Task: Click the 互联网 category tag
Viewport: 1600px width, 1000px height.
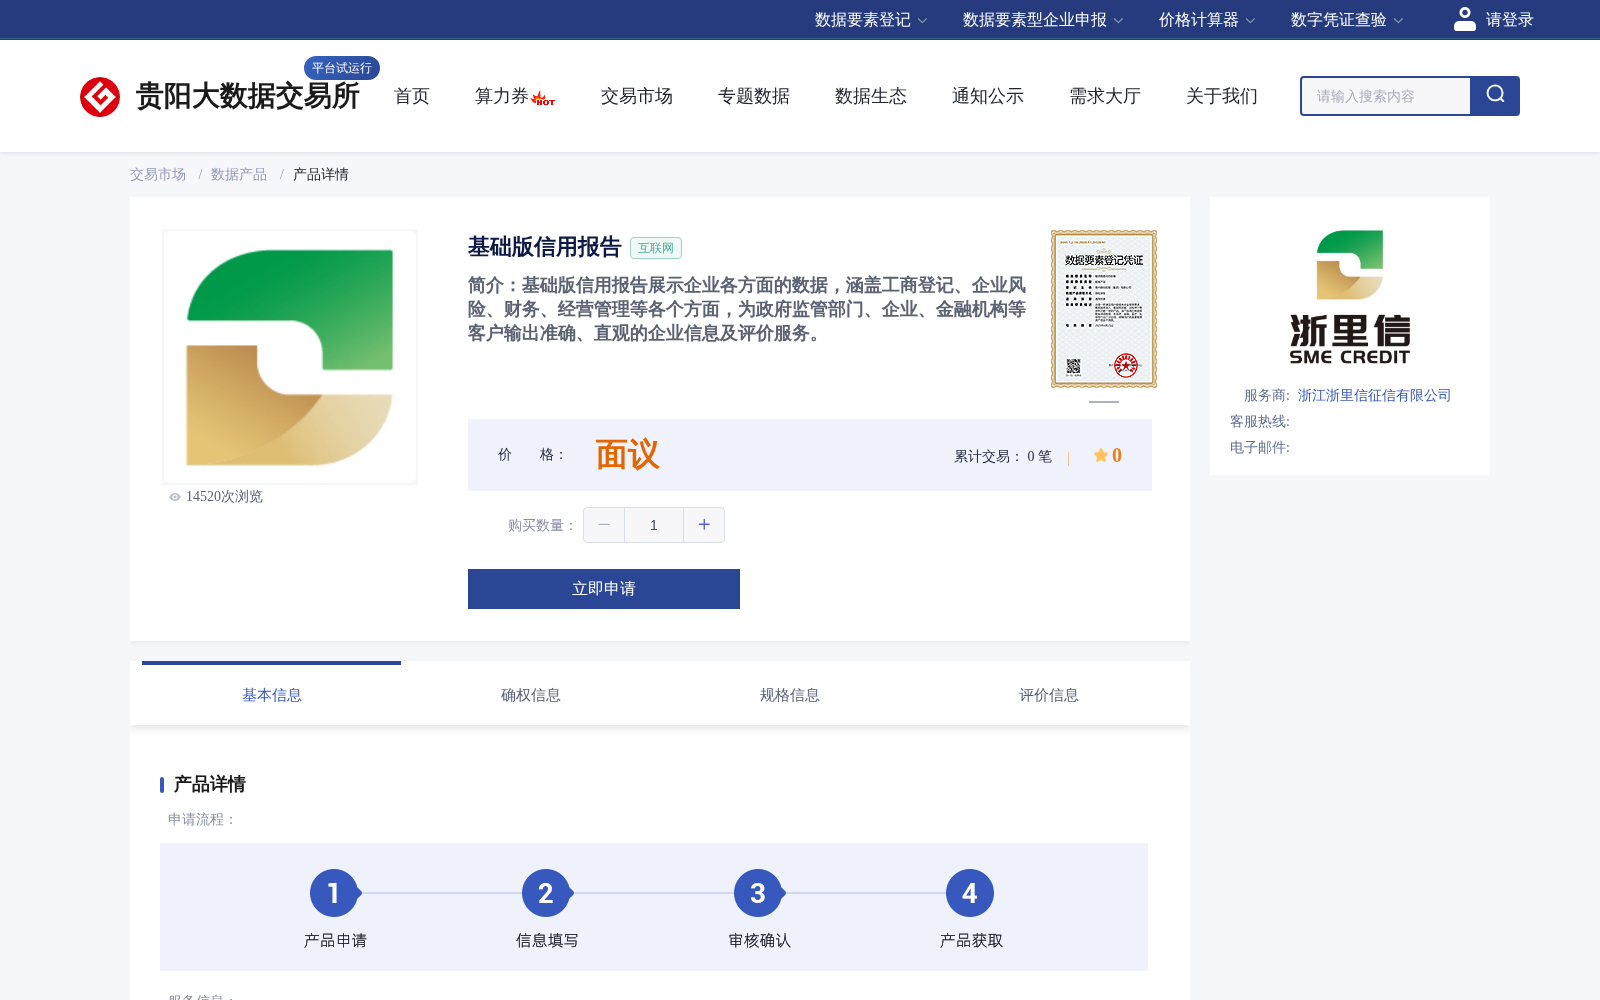Action: tap(656, 248)
